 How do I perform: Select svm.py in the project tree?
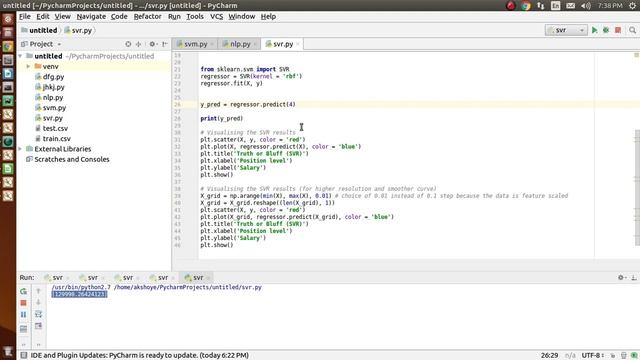click(x=54, y=108)
